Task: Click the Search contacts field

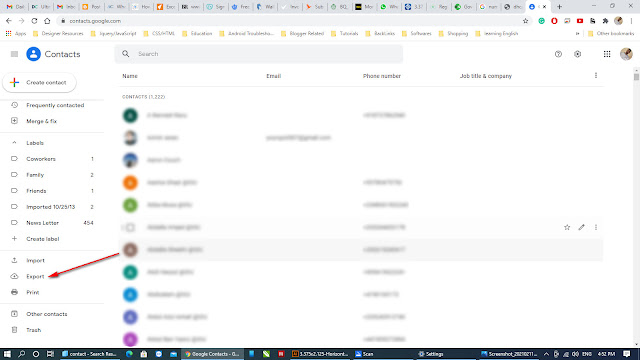Action: click(259, 54)
